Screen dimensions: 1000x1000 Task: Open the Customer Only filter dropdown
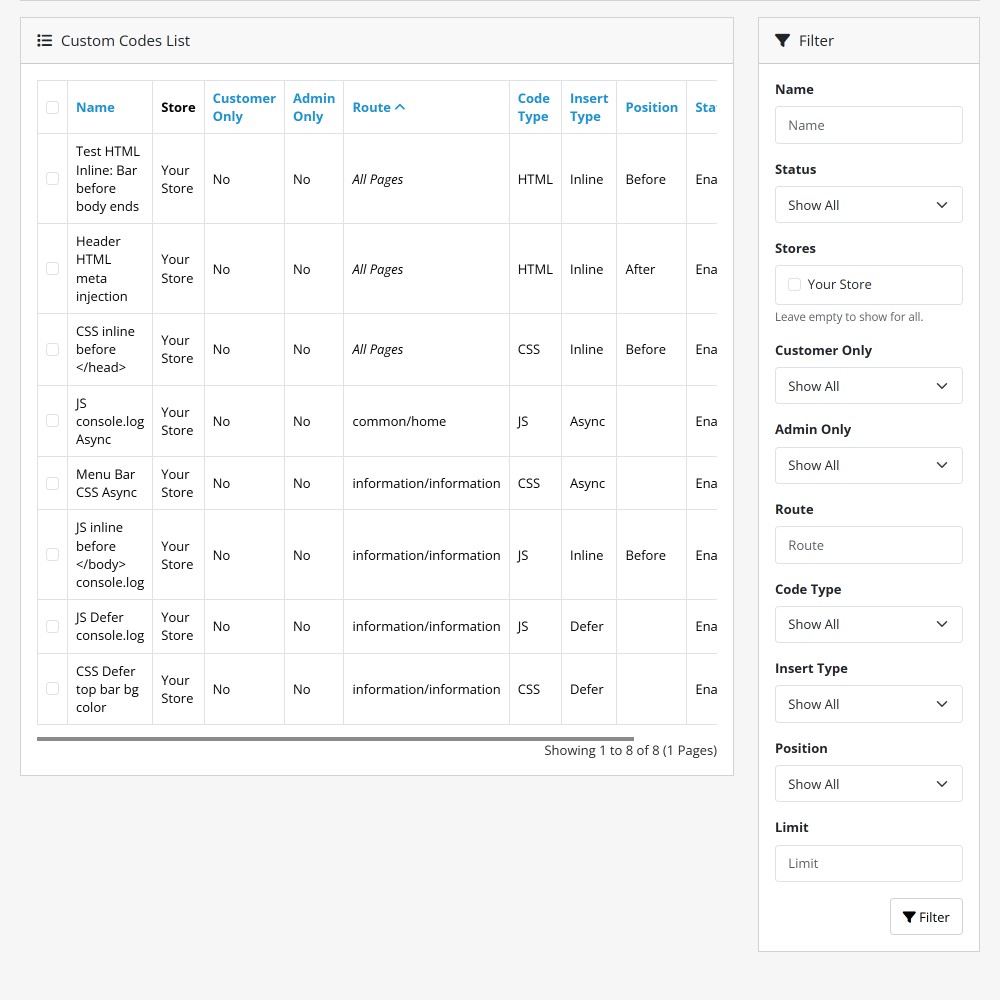point(868,386)
